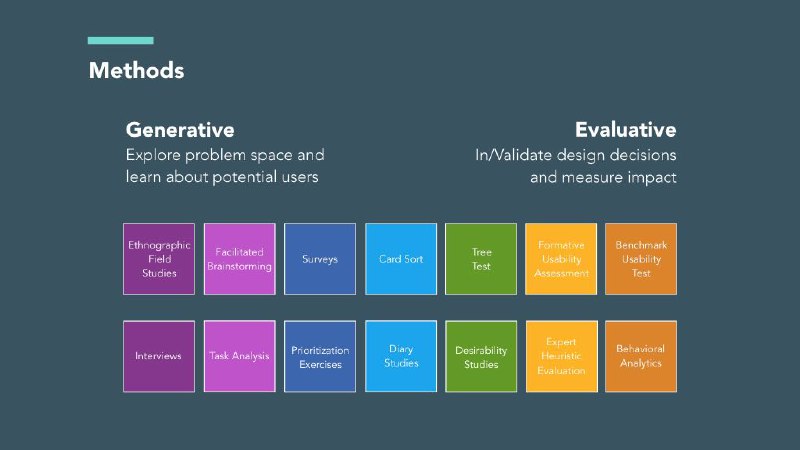The height and width of the screenshot is (450, 800).
Task: Select the purple Interviews tile
Action: (x=159, y=356)
